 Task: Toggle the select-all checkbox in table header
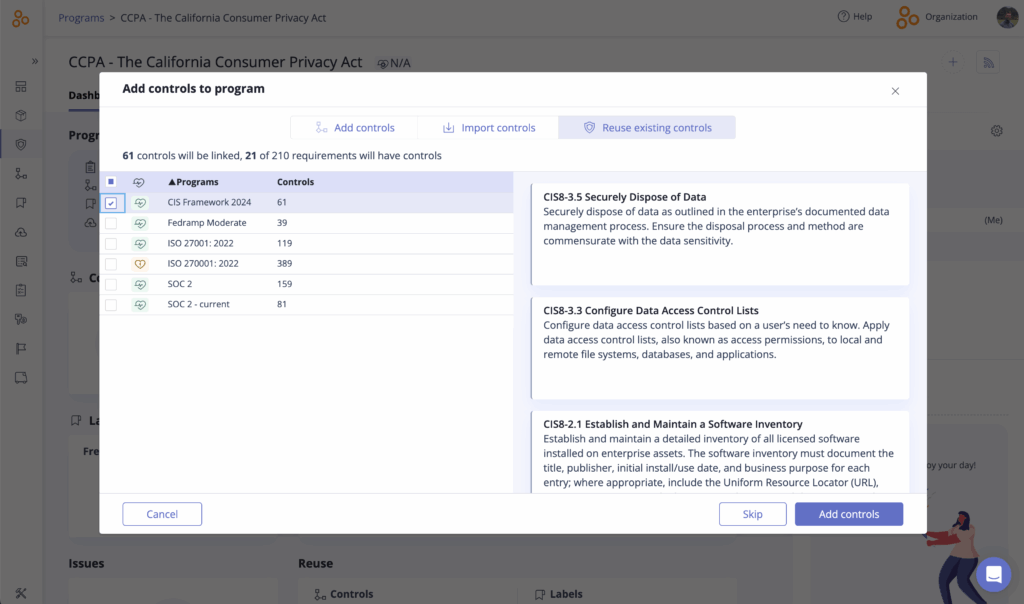click(x=111, y=182)
